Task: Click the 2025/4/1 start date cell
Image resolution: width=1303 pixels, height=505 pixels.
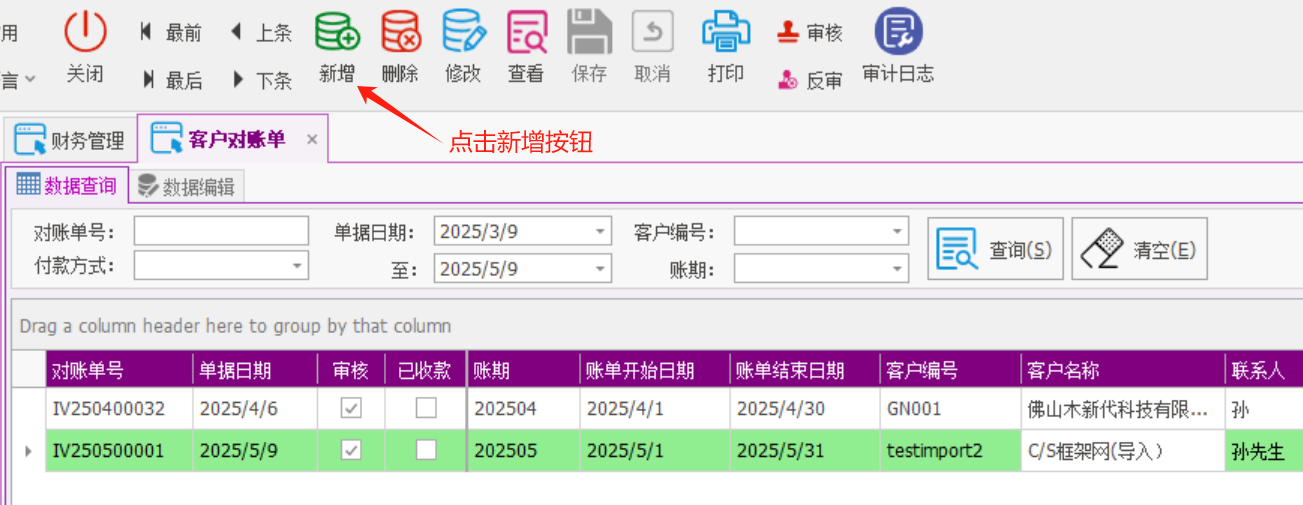Action: click(654, 409)
